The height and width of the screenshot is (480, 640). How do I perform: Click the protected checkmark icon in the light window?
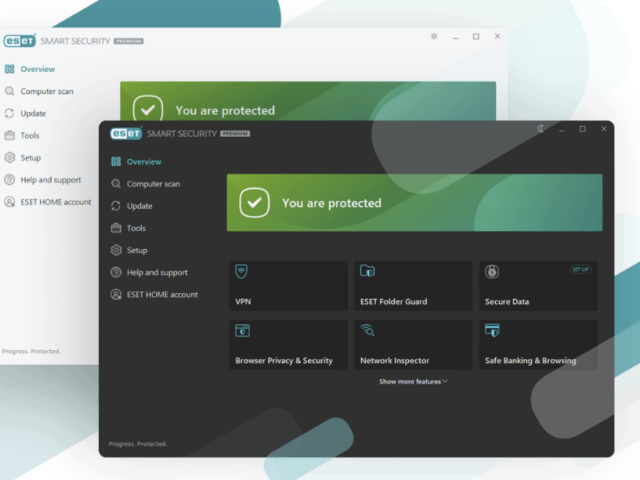148,108
